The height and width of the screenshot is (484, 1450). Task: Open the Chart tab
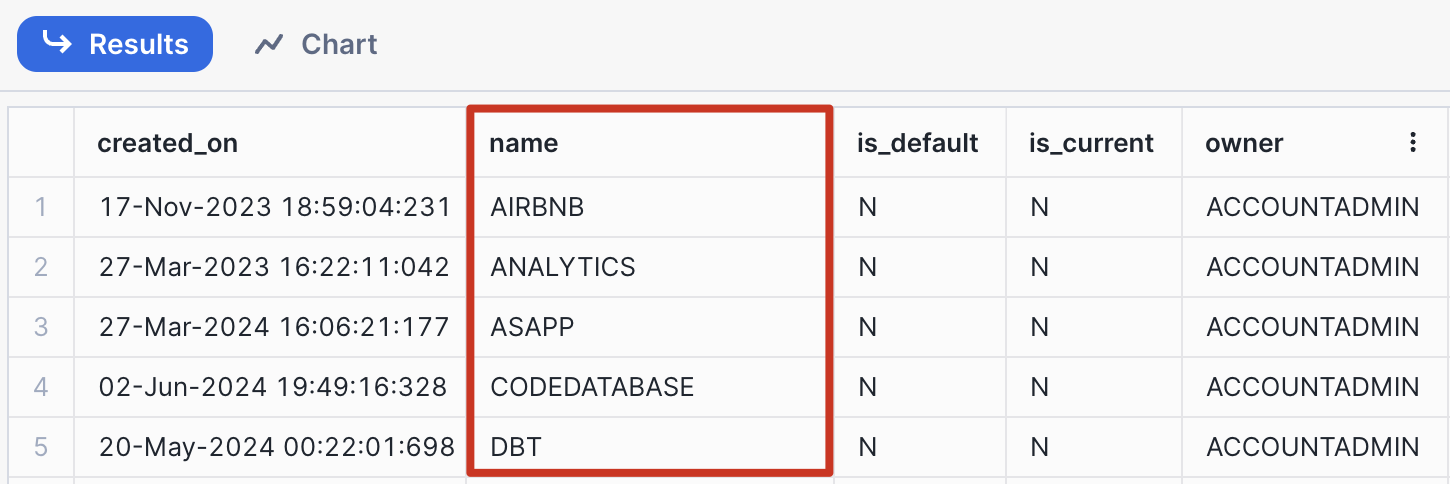316,44
